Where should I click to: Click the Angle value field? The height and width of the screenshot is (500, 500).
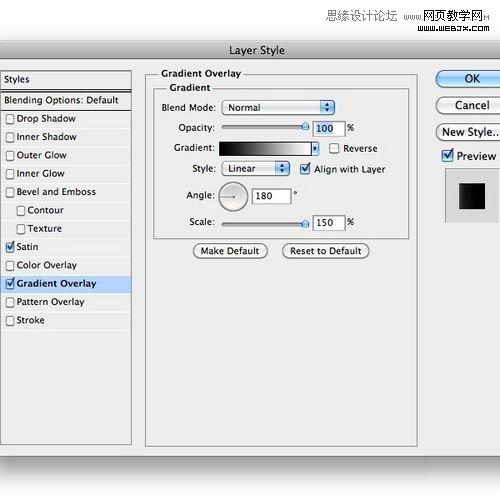271,196
